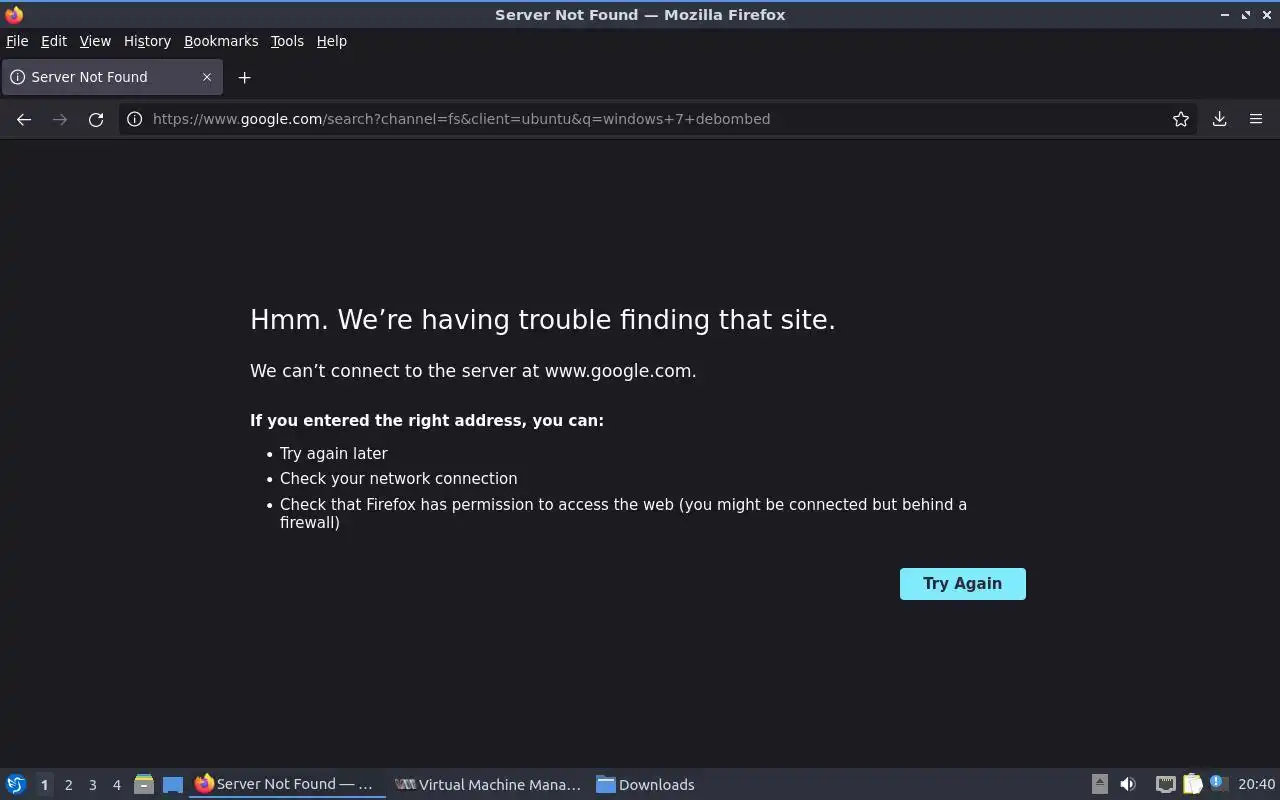Switch to workspace 4
Image resolution: width=1280 pixels, height=800 pixels.
(x=116, y=785)
